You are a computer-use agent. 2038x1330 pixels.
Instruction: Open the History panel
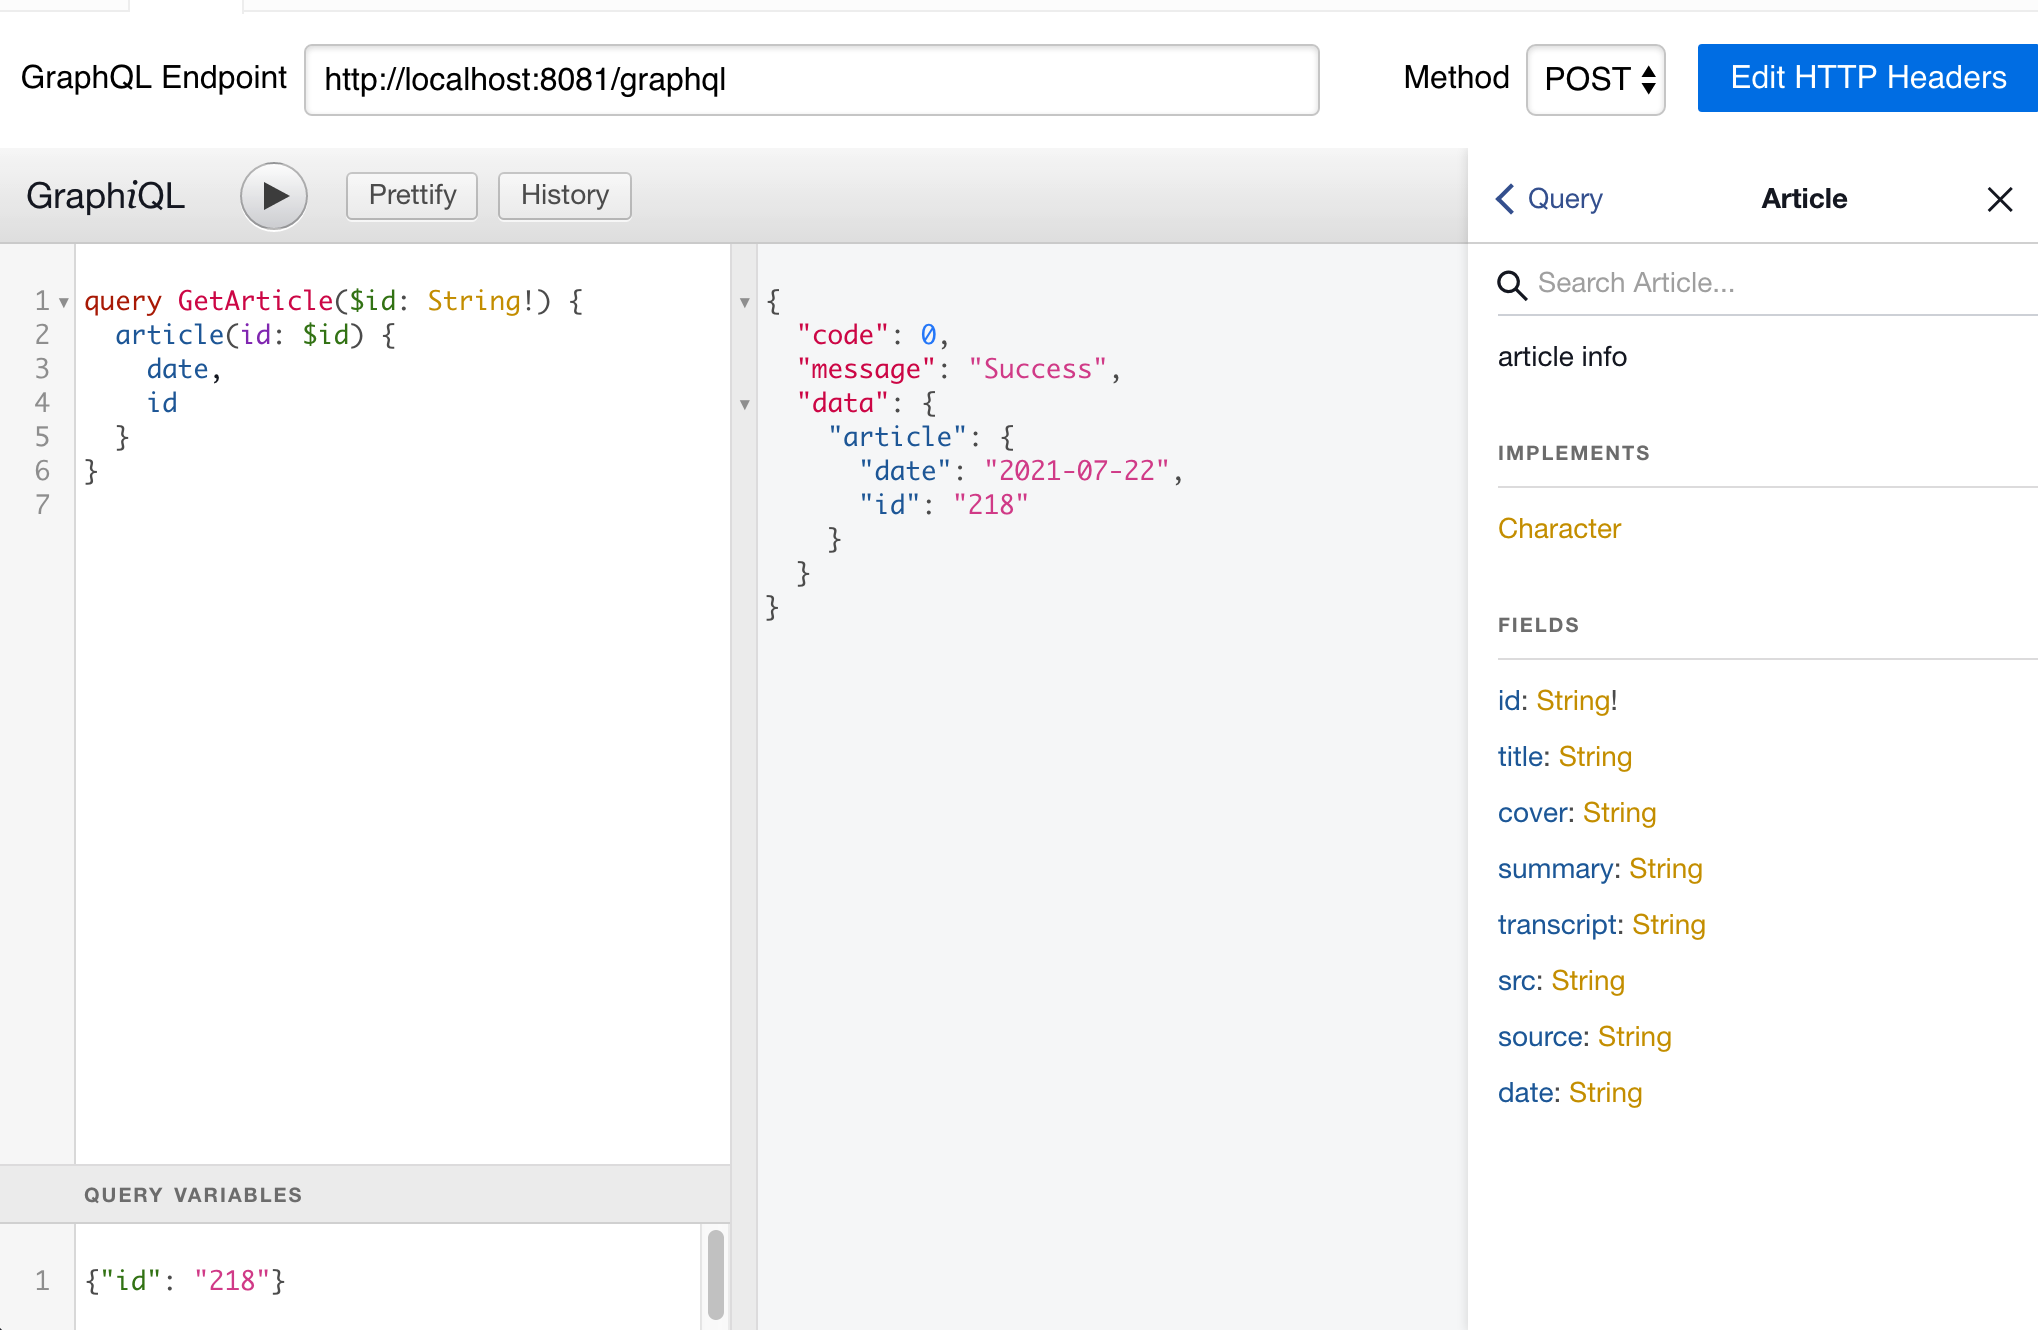pos(564,195)
